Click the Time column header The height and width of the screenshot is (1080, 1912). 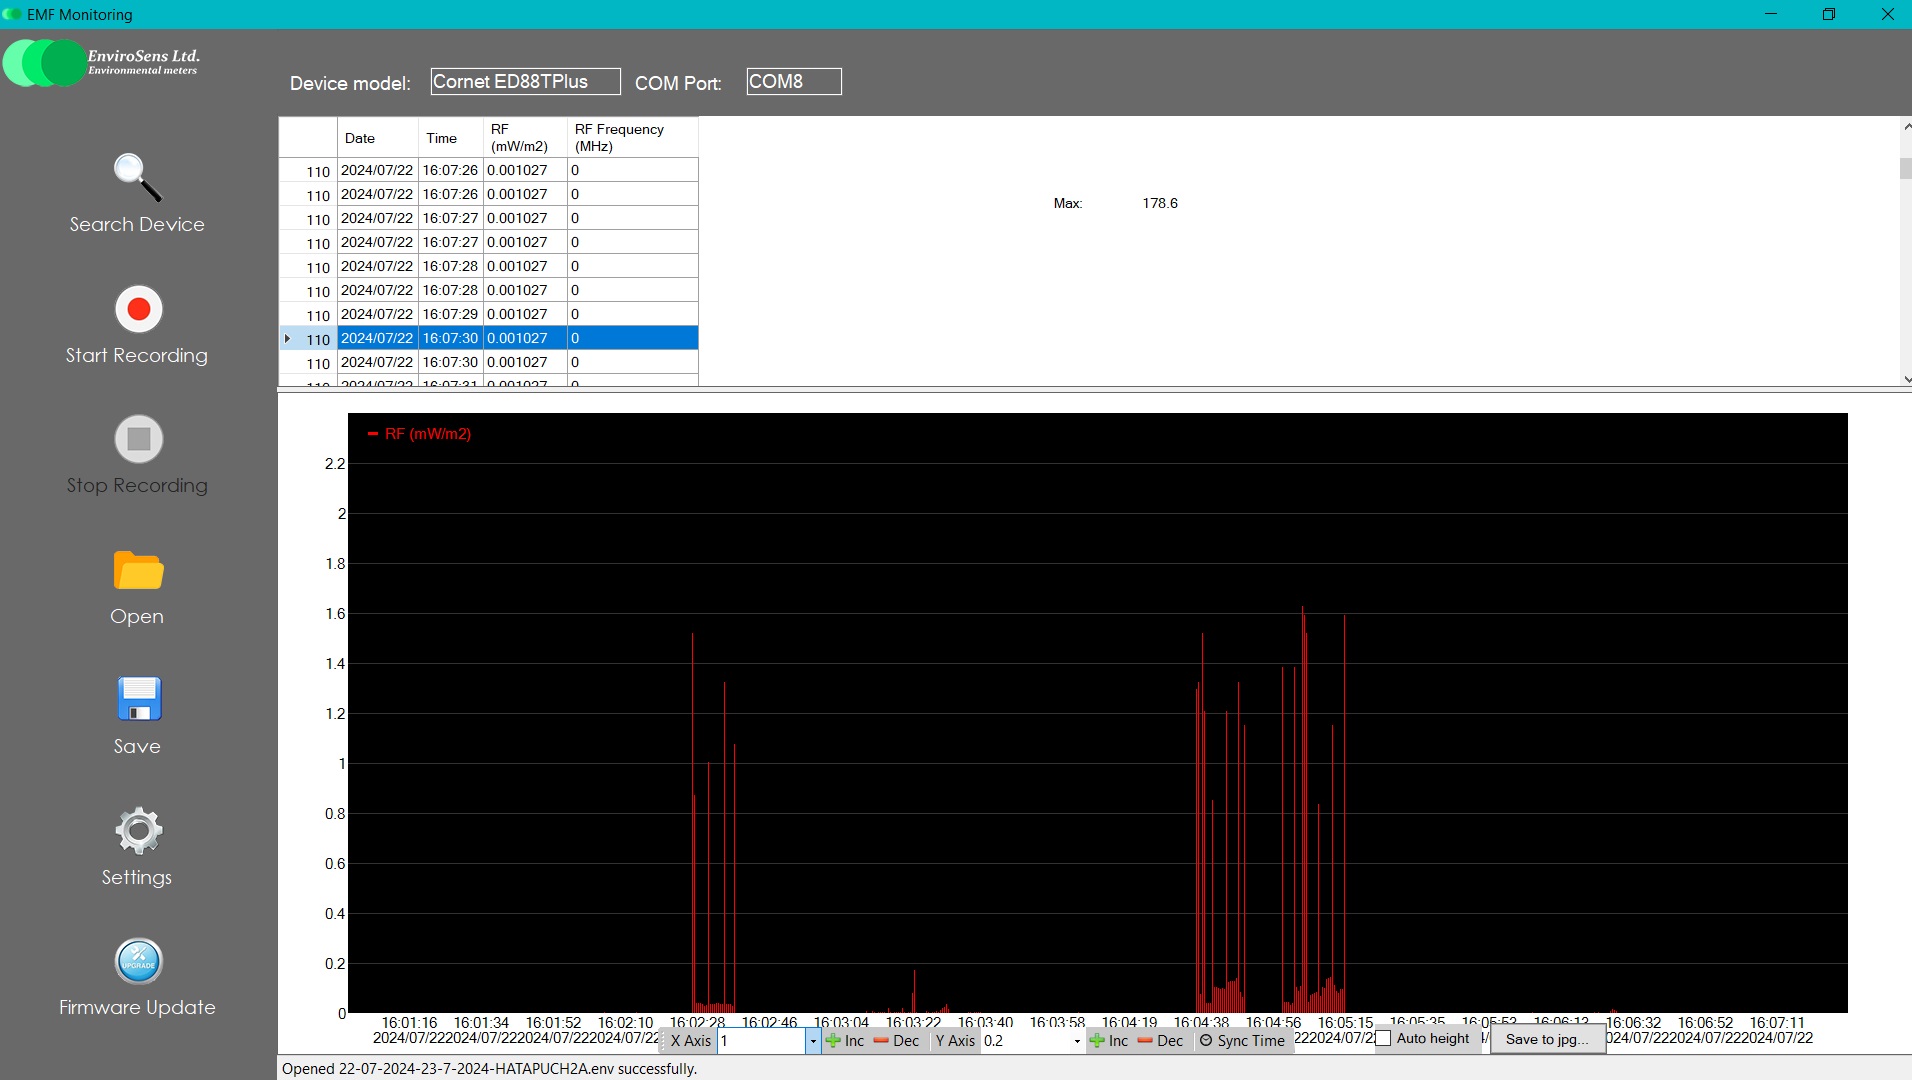click(x=451, y=138)
